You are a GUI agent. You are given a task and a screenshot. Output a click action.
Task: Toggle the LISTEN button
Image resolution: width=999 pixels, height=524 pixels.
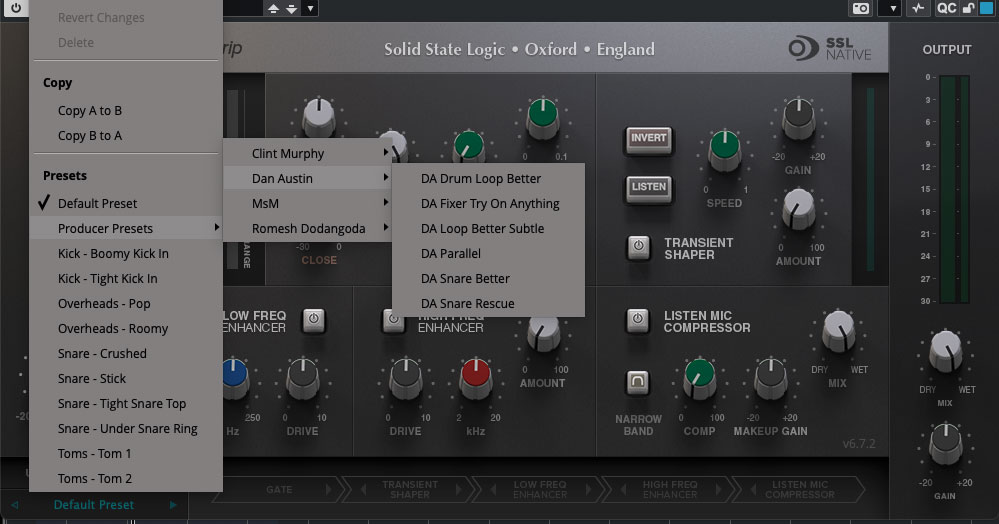click(649, 188)
